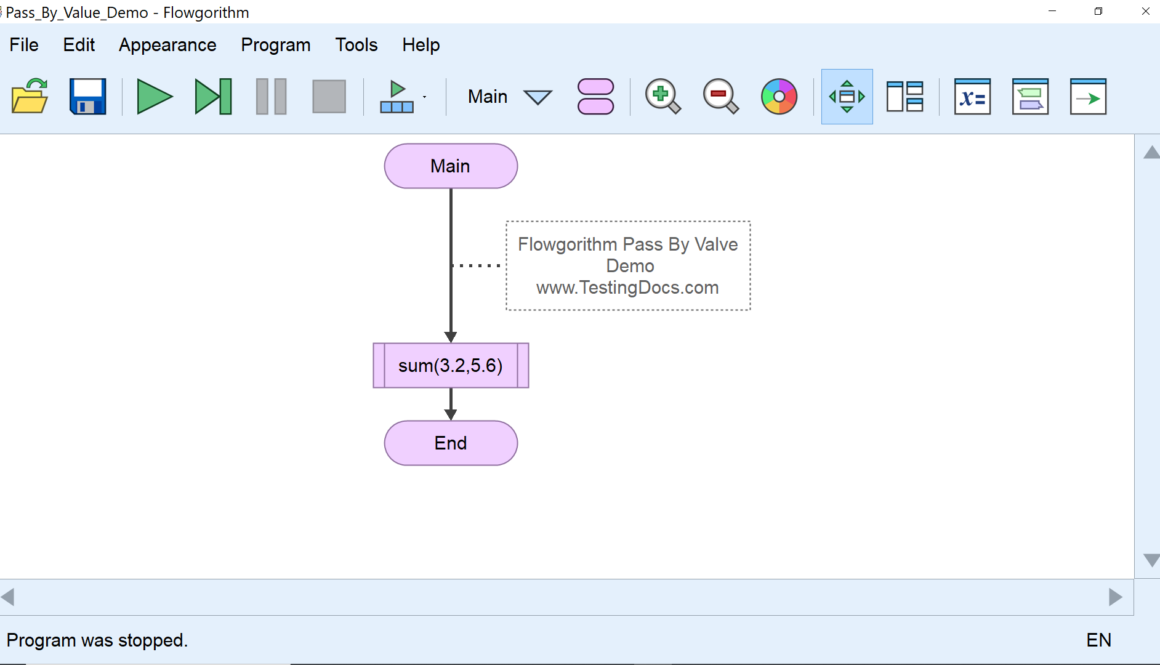Click vertical scrollbar down arrow
This screenshot has height=665, width=1160.
(1151, 560)
